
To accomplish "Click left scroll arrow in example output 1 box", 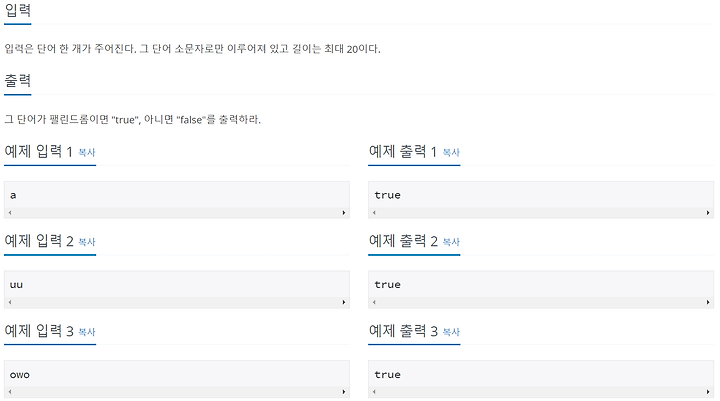I will tap(374, 213).
